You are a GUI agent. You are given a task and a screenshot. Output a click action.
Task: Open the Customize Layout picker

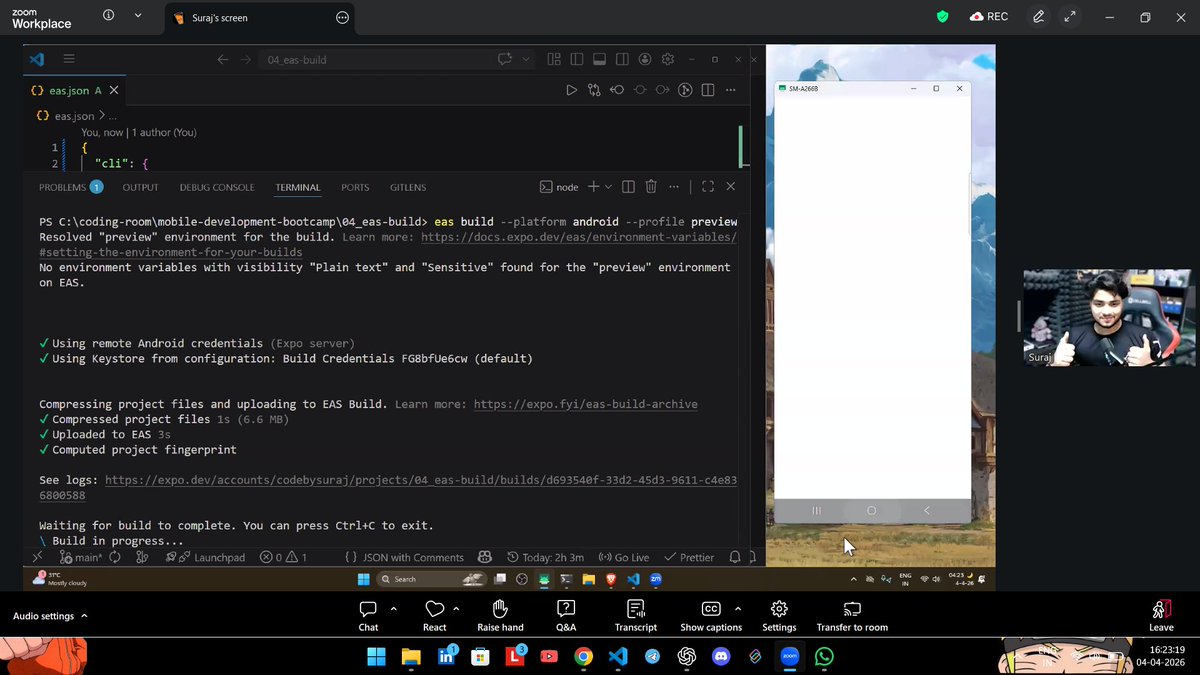pos(553,59)
